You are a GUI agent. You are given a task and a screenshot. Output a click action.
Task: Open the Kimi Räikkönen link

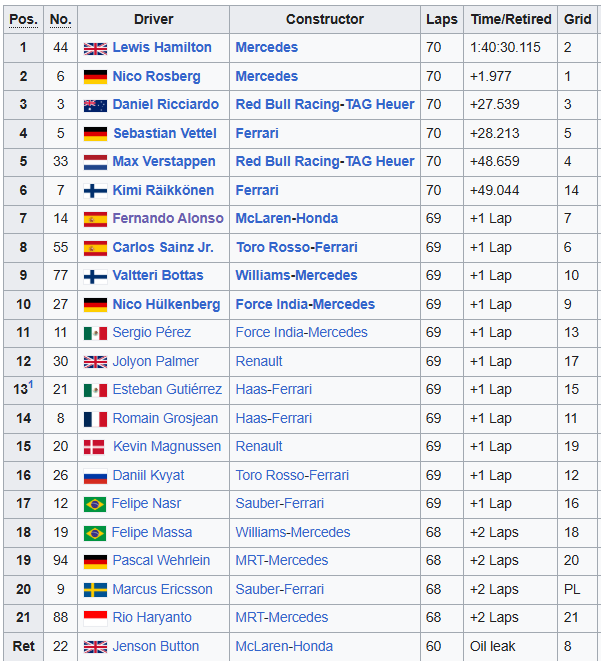[163, 190]
